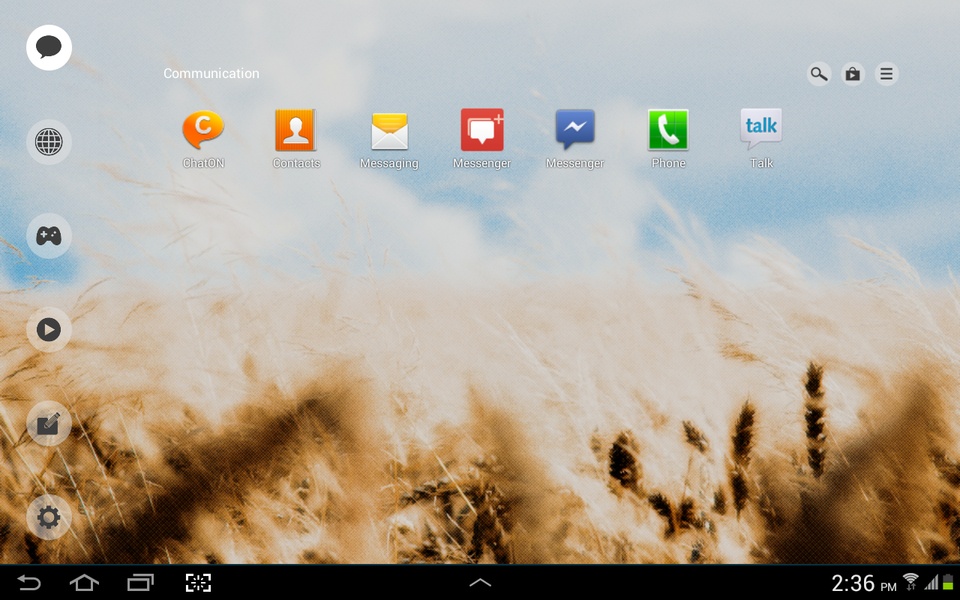
Task: Switch to the Games controller category
Action: pos(49,236)
